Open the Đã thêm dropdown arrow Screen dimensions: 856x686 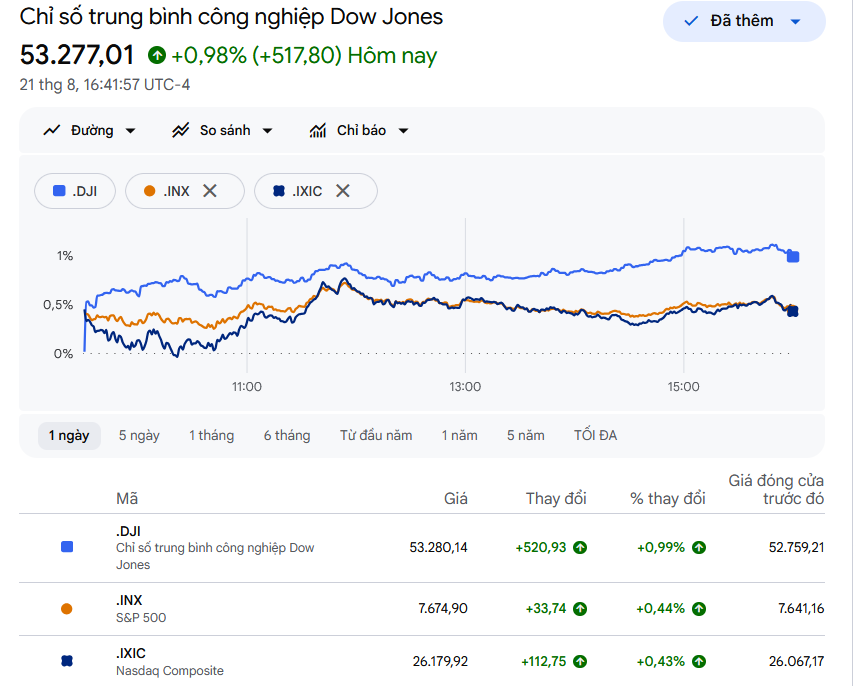coord(795,22)
